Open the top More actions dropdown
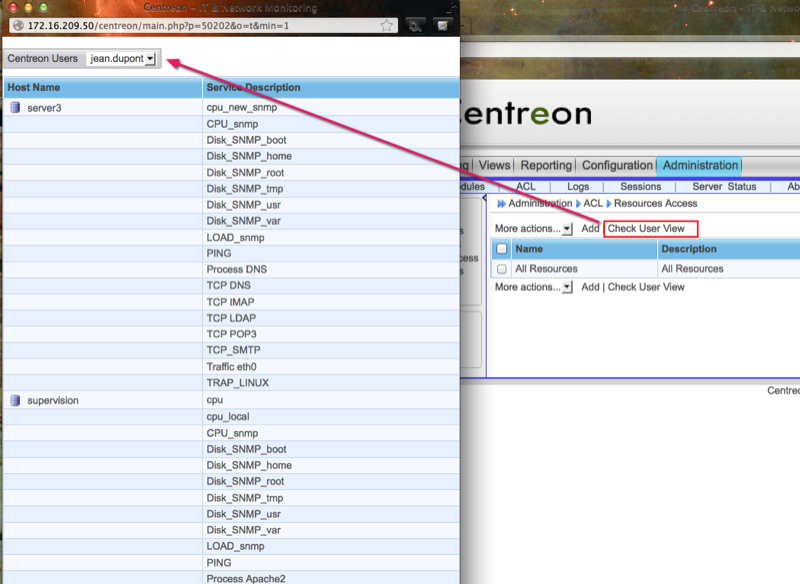This screenshot has height=584, width=800. coord(533,229)
